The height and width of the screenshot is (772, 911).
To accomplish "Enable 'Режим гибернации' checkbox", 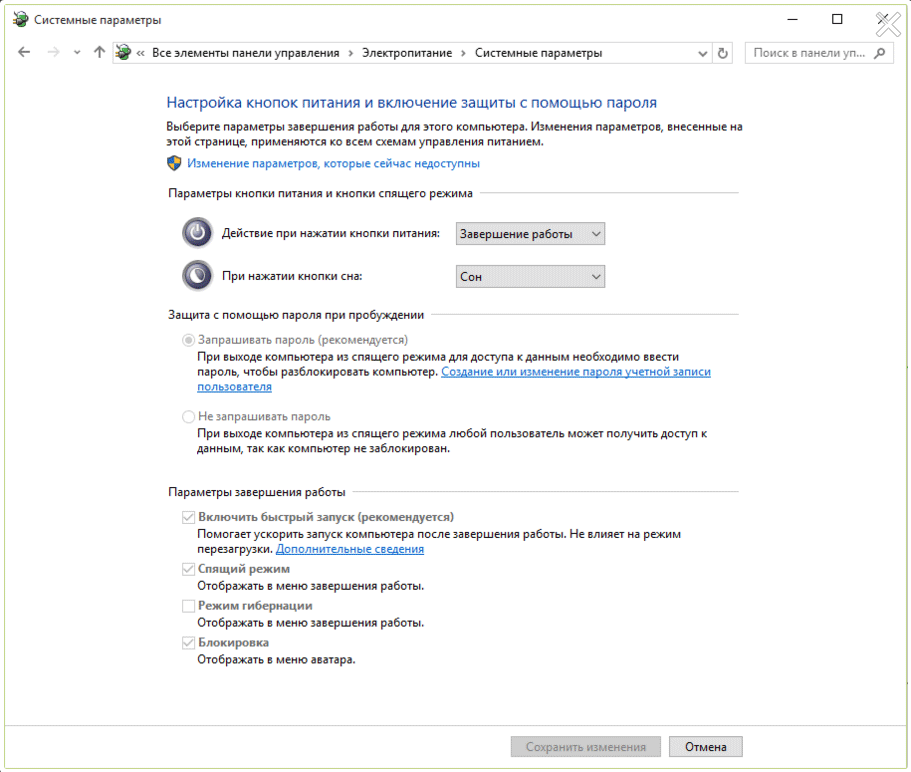I will 188,606.
